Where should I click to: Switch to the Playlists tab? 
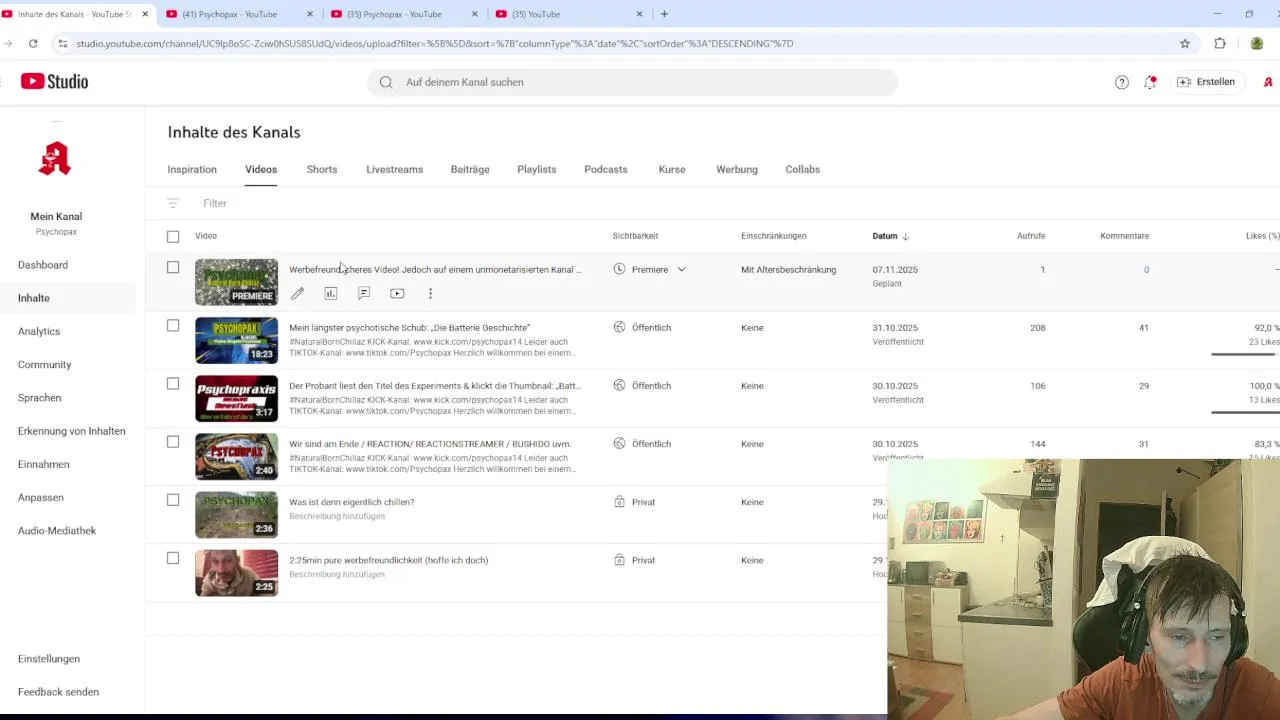(x=536, y=169)
